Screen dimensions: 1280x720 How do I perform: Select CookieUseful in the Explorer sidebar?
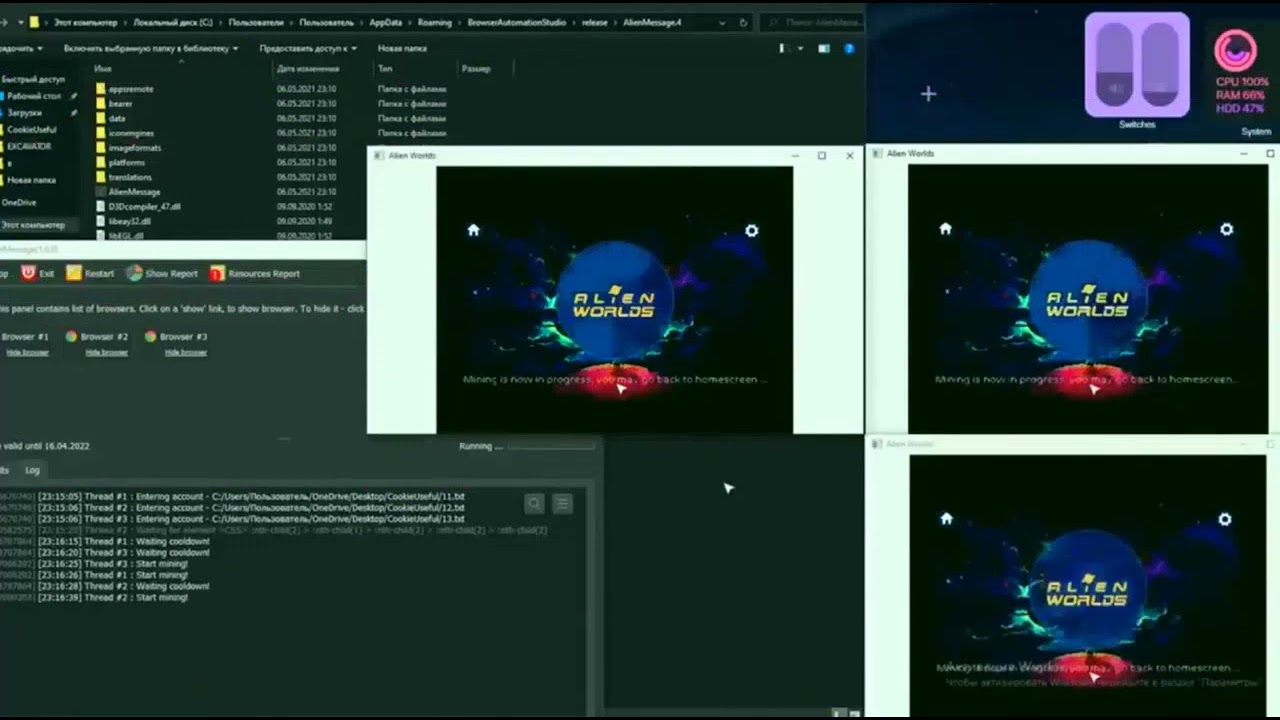pyautogui.click(x=32, y=130)
